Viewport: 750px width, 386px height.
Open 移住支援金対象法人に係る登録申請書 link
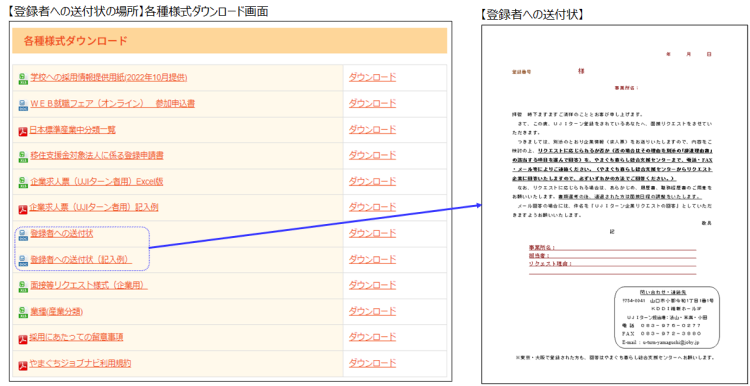[98, 155]
